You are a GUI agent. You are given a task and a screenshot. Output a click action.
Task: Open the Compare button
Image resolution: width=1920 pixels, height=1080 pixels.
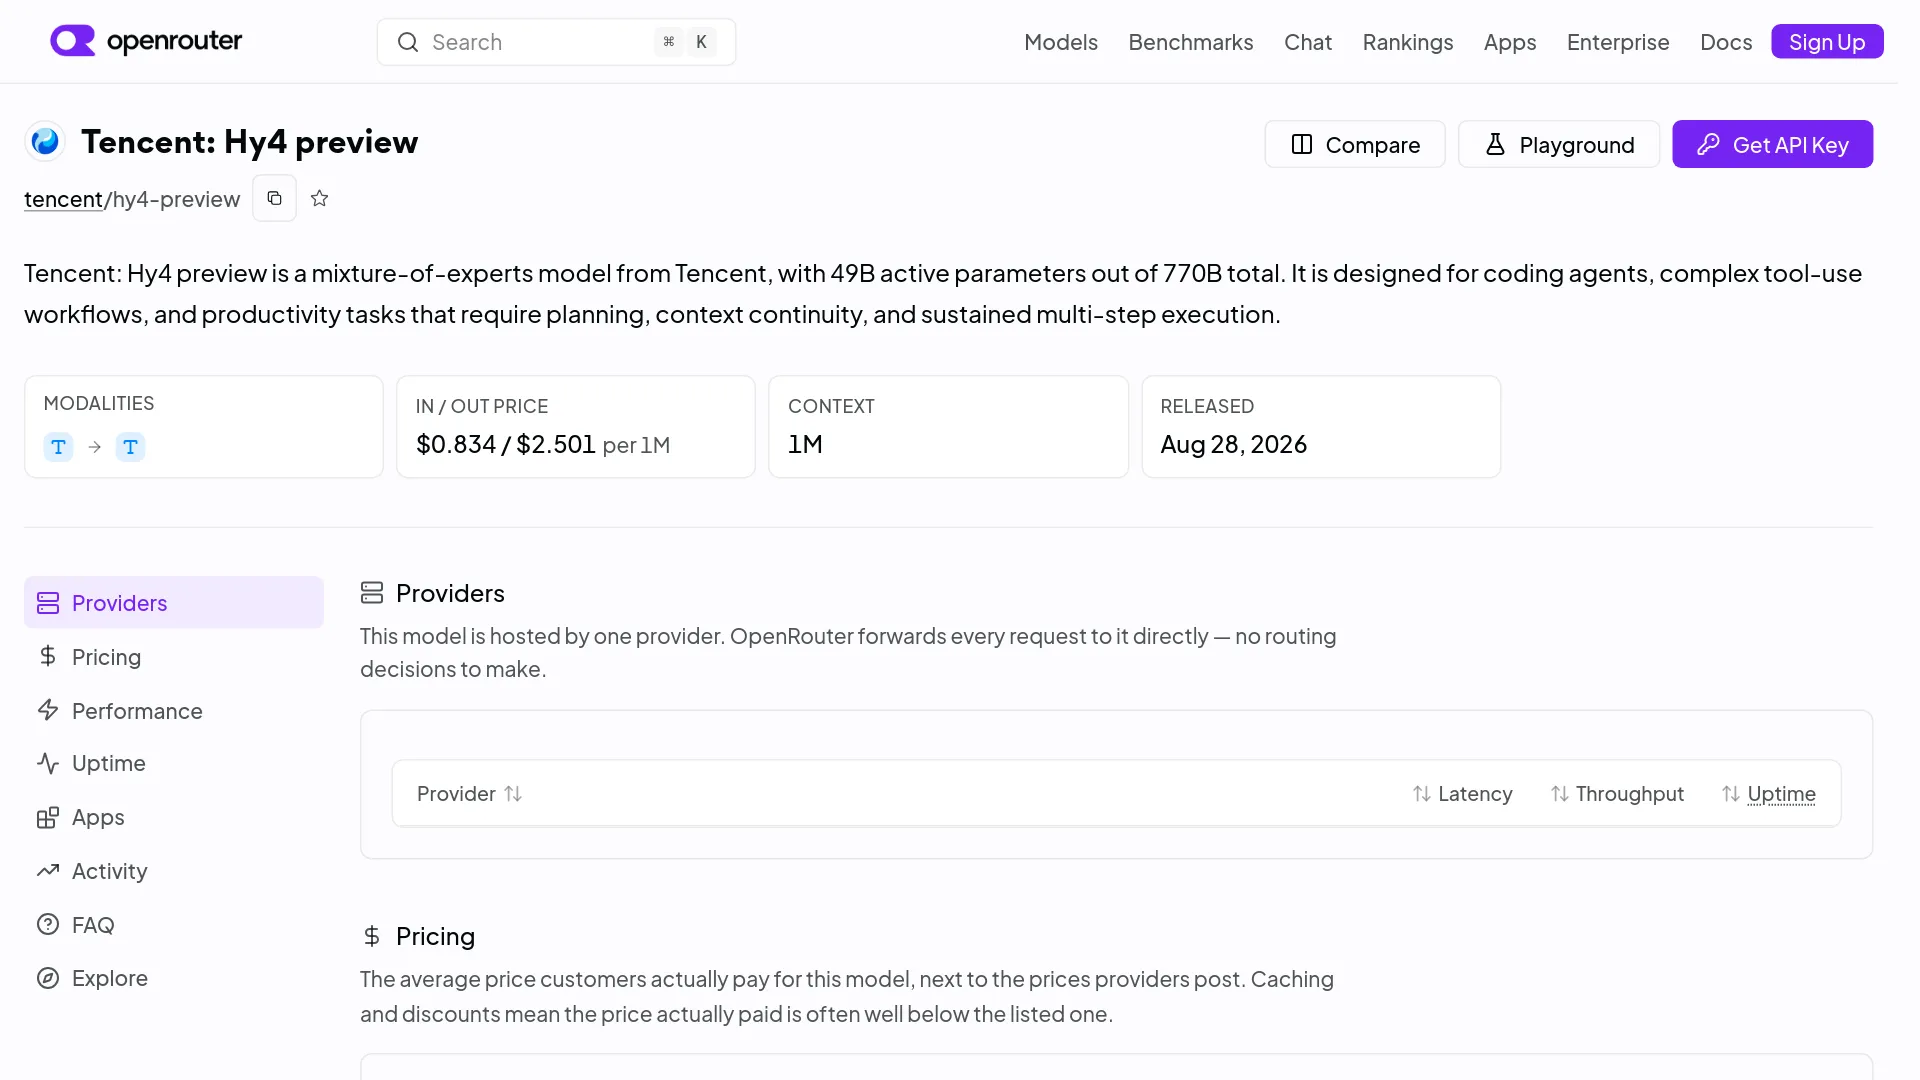click(1354, 144)
